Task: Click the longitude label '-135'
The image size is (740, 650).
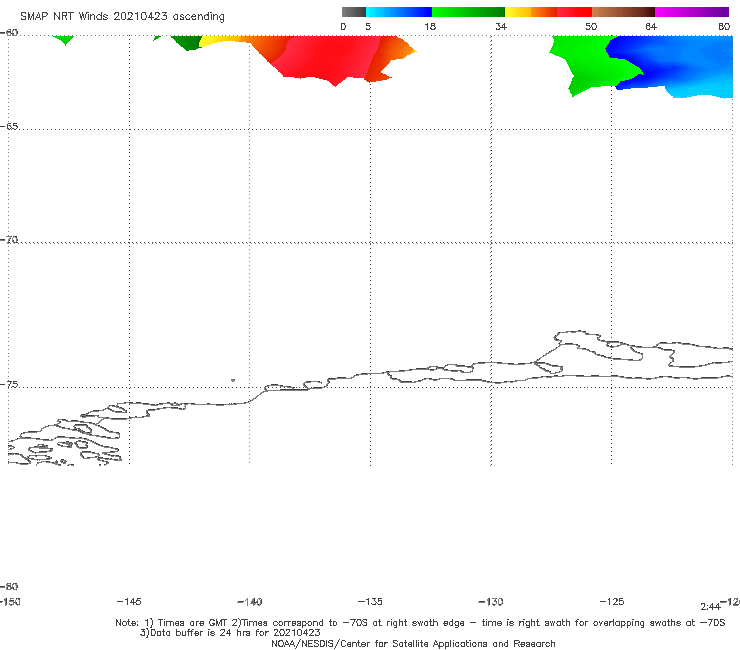Action: pyautogui.click(x=370, y=601)
